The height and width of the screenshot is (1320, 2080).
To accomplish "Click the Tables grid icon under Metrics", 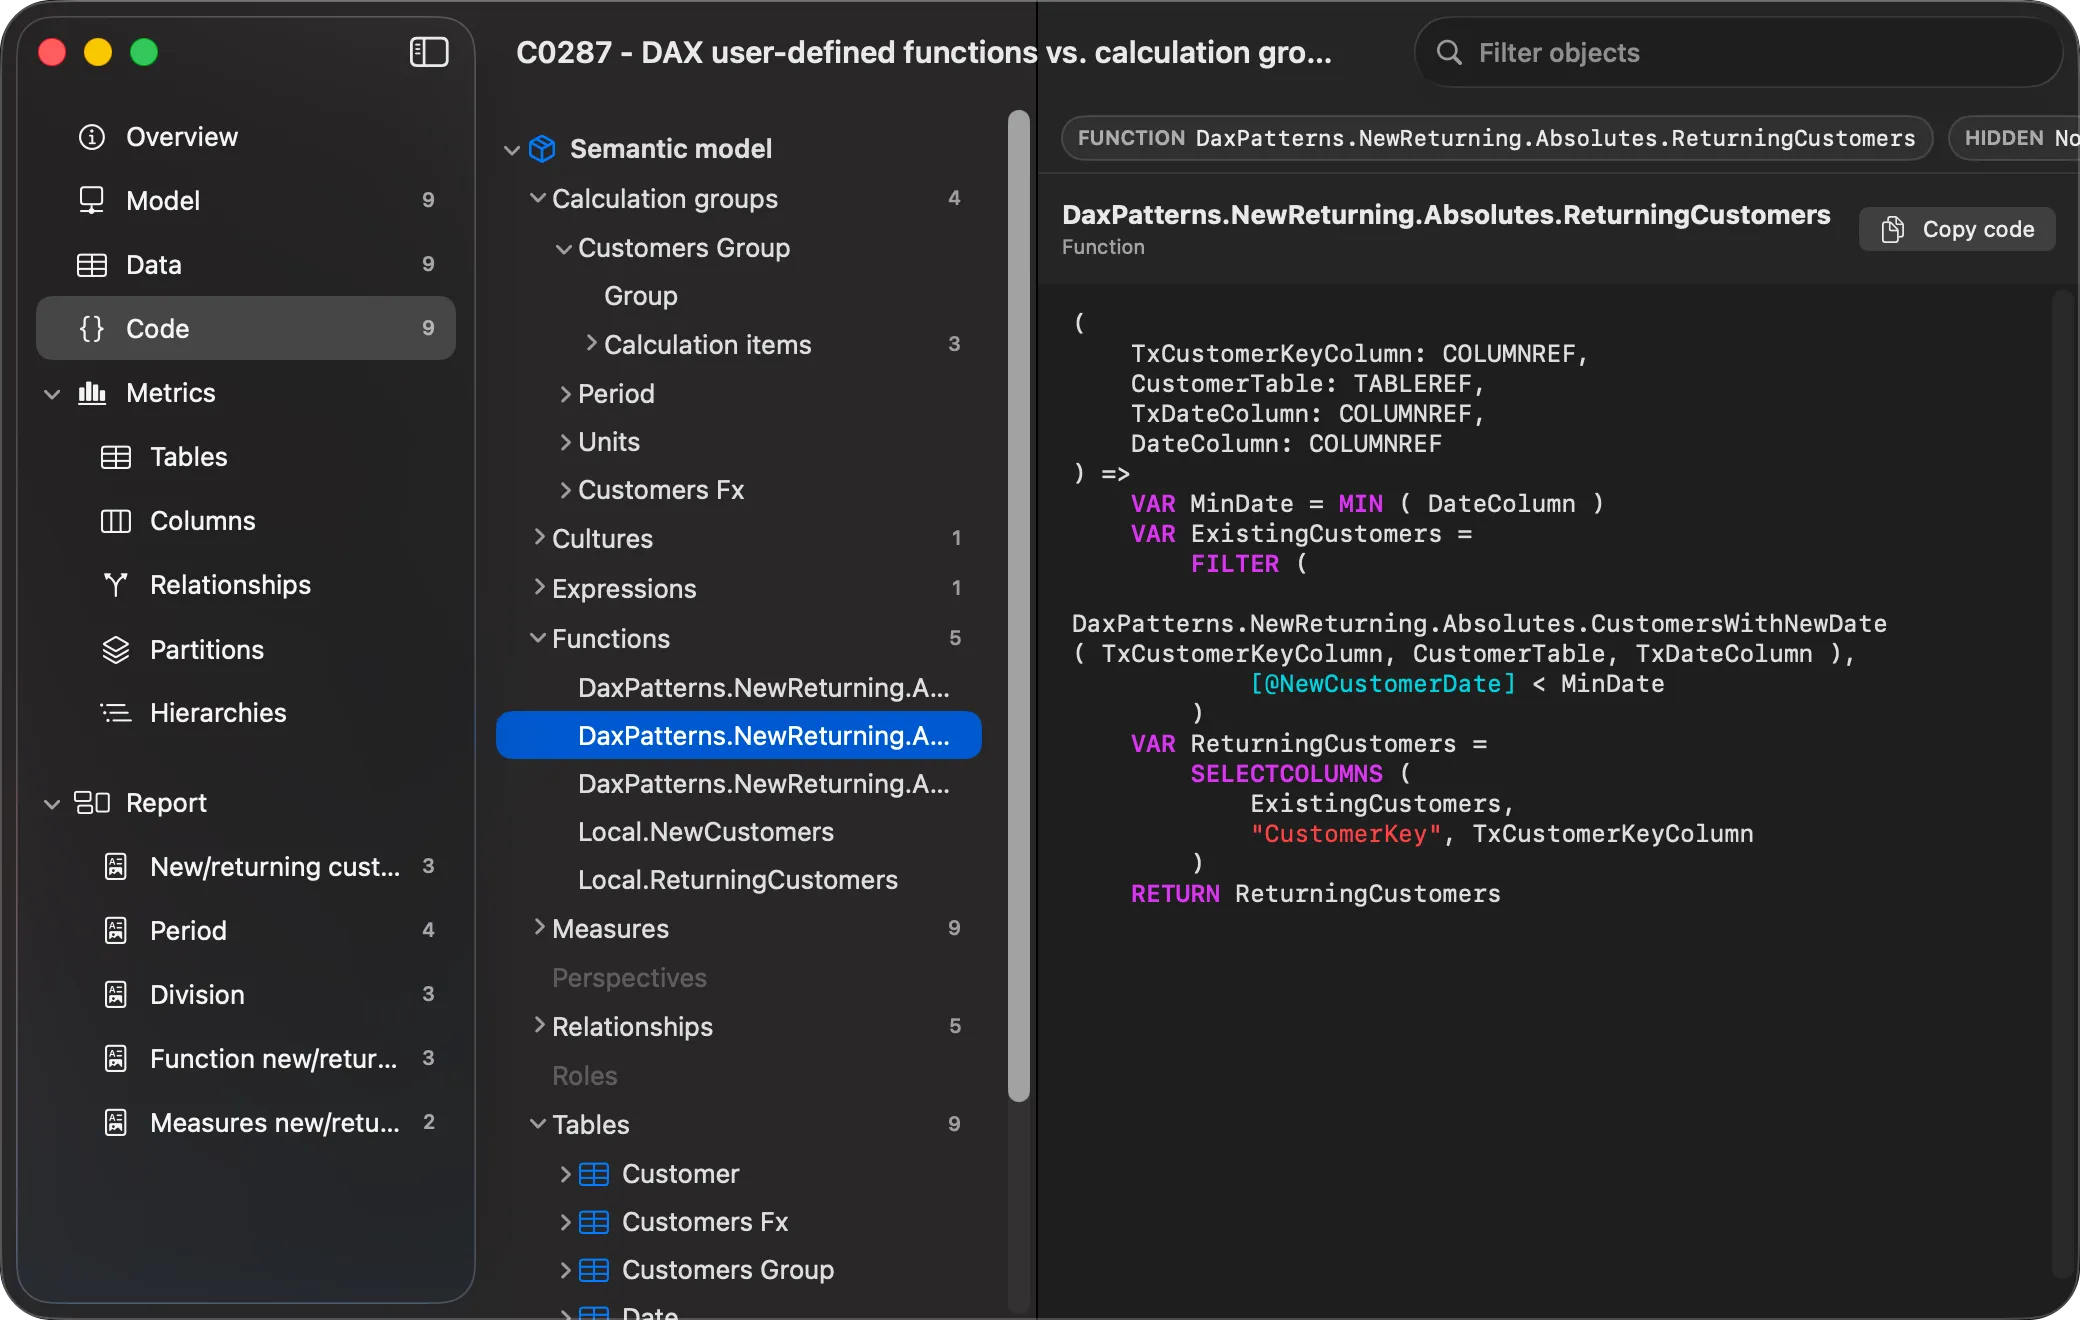I will point(116,457).
